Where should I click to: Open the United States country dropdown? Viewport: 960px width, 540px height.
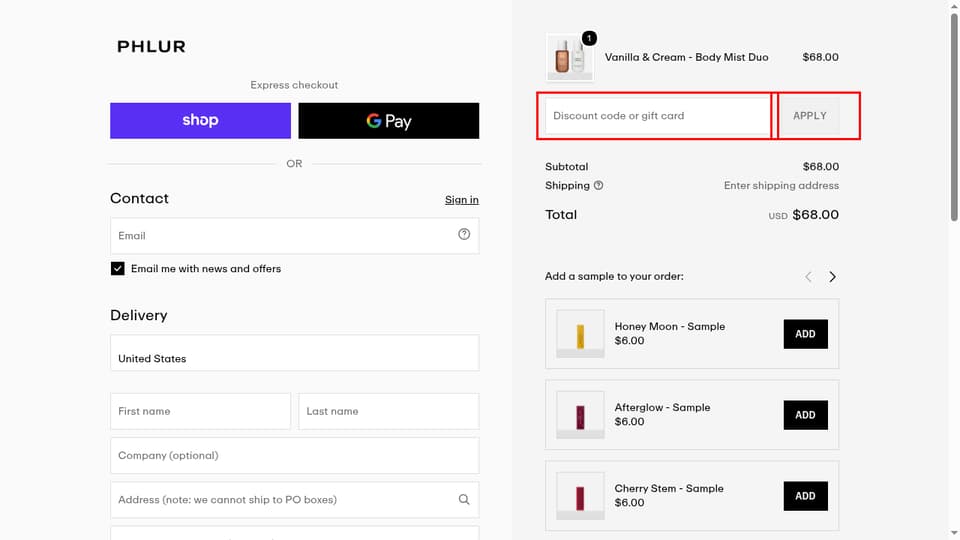(x=294, y=353)
